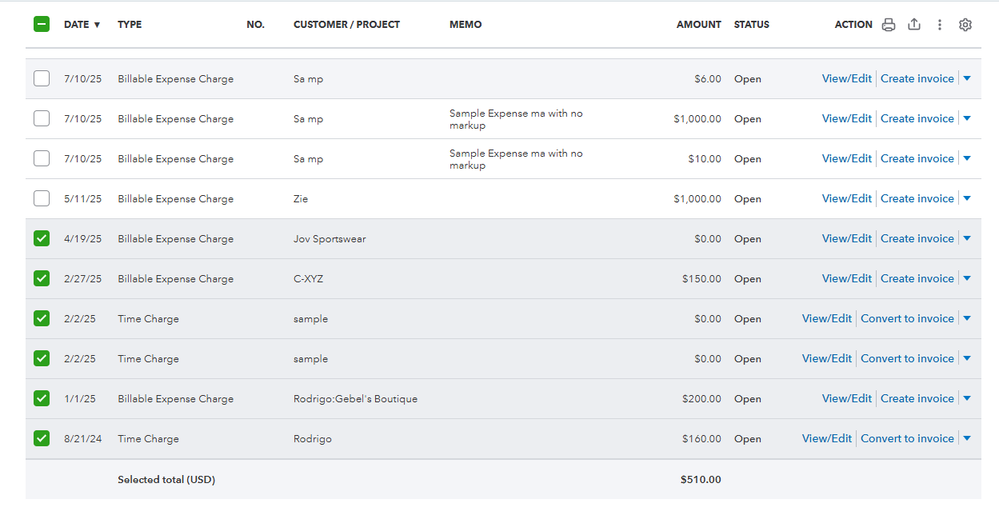Viewport: 999px width, 511px height.
Task: Expand action dropdown for the Zie row
Action: pos(966,199)
